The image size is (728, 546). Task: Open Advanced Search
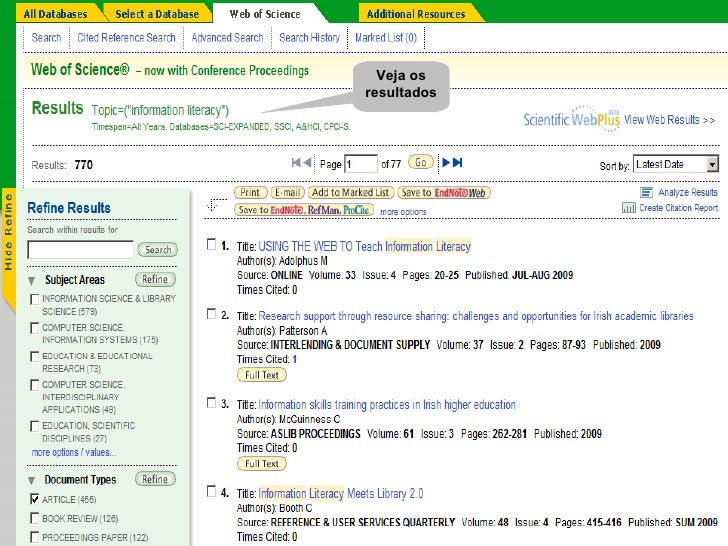[x=228, y=37]
